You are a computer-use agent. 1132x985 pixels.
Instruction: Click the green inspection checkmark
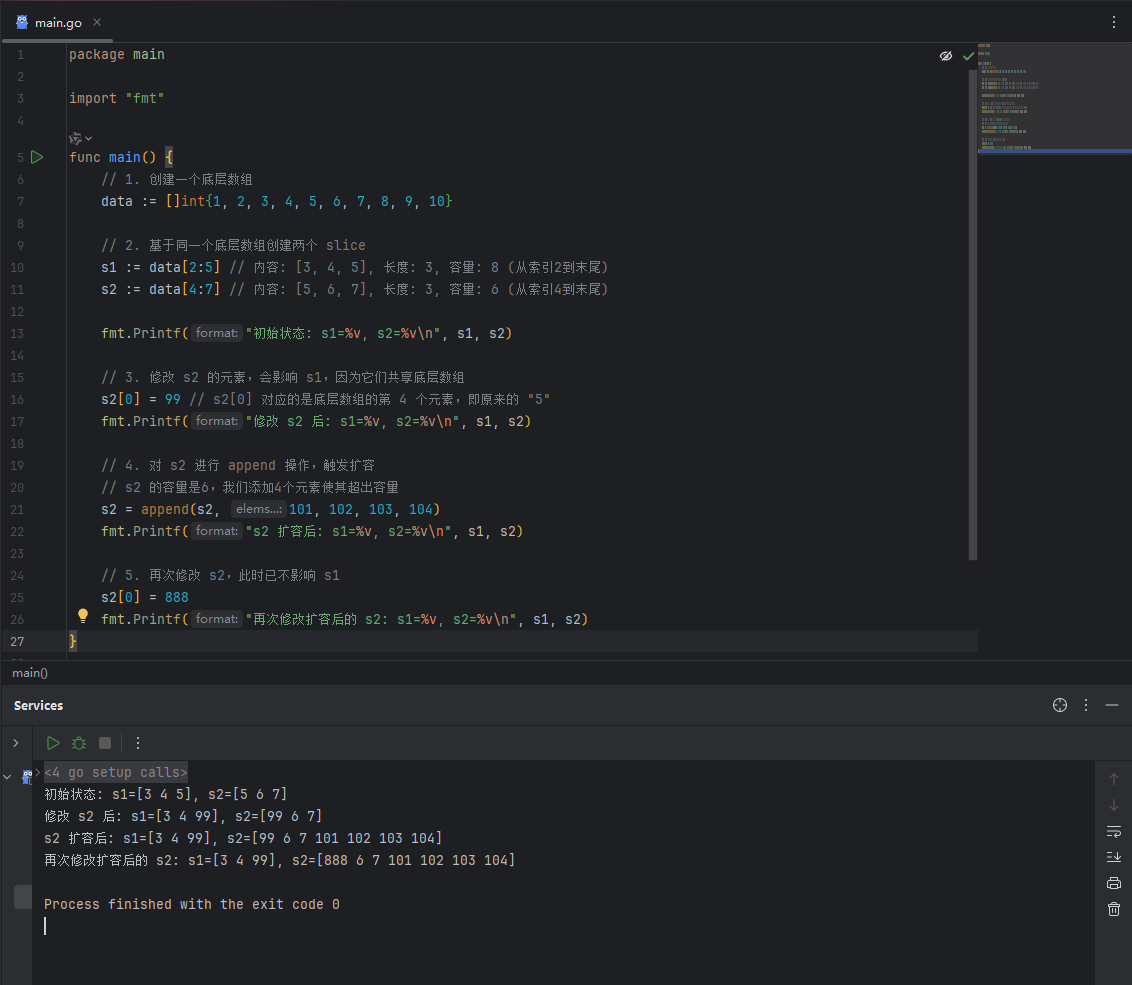968,56
